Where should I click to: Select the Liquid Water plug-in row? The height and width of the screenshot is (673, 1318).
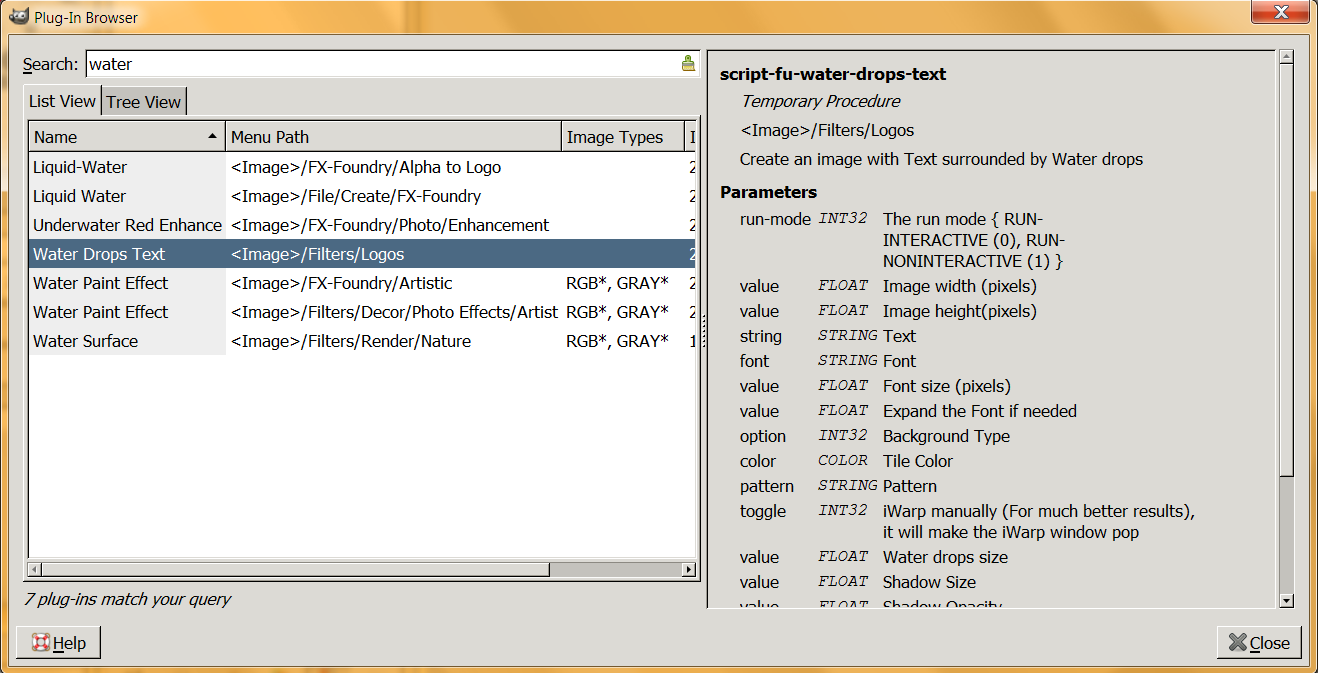point(362,196)
